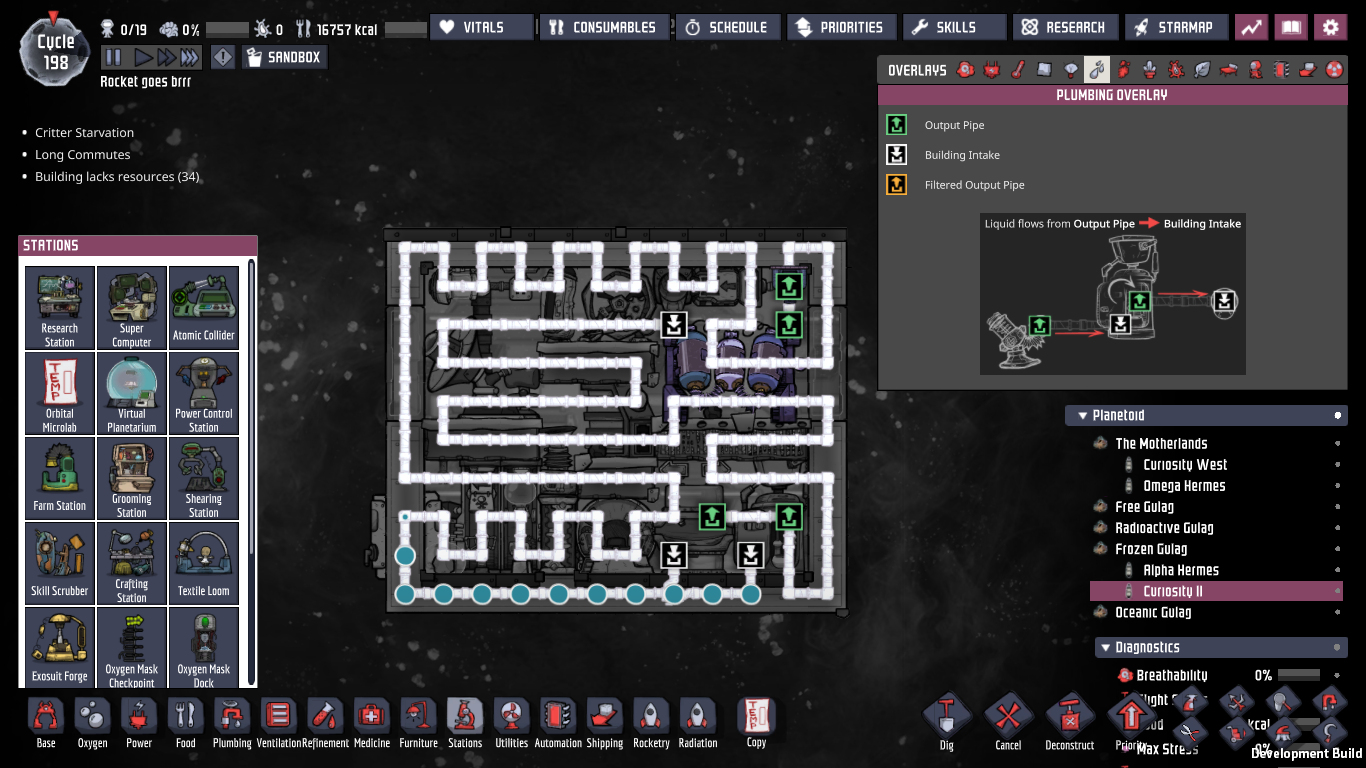Select the Power overlay icon
1366x768 pixels.
pyautogui.click(x=992, y=70)
